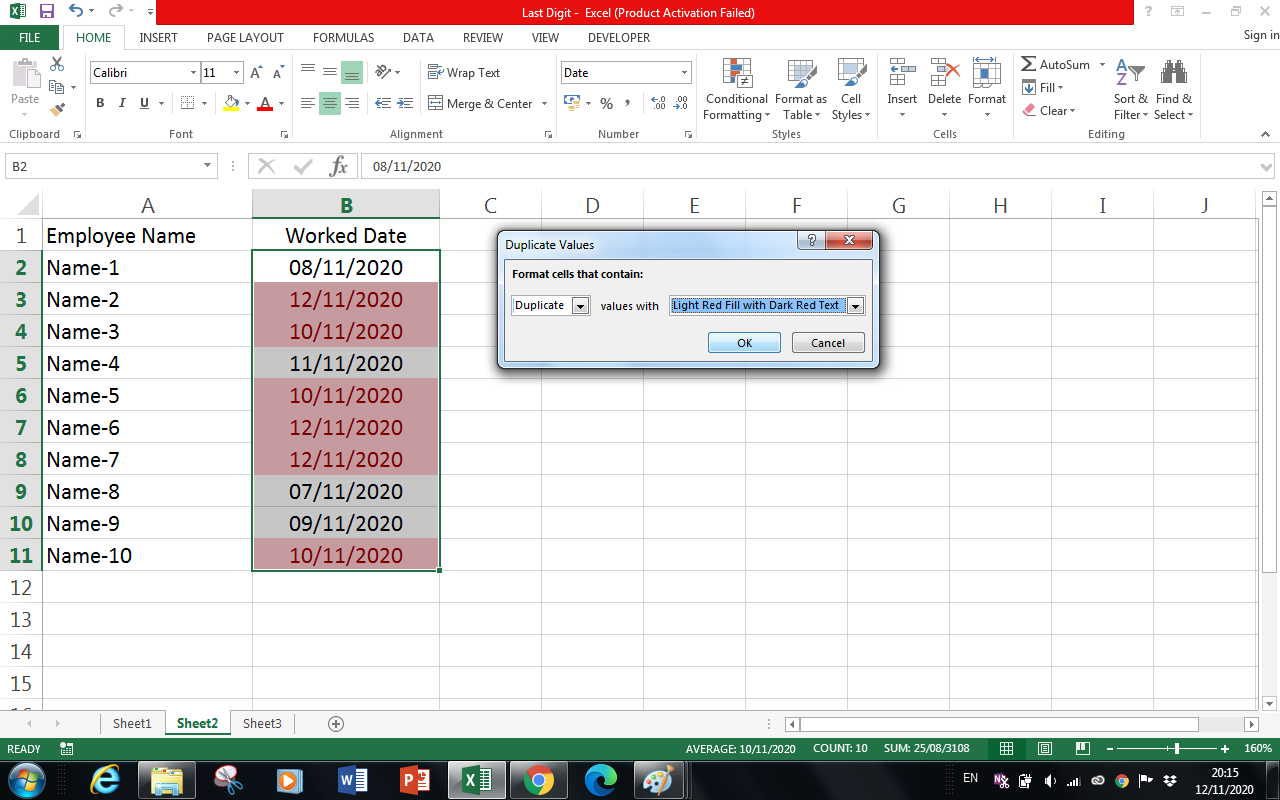This screenshot has width=1280, height=800.
Task: Open Chrome from the taskbar
Action: click(538, 779)
